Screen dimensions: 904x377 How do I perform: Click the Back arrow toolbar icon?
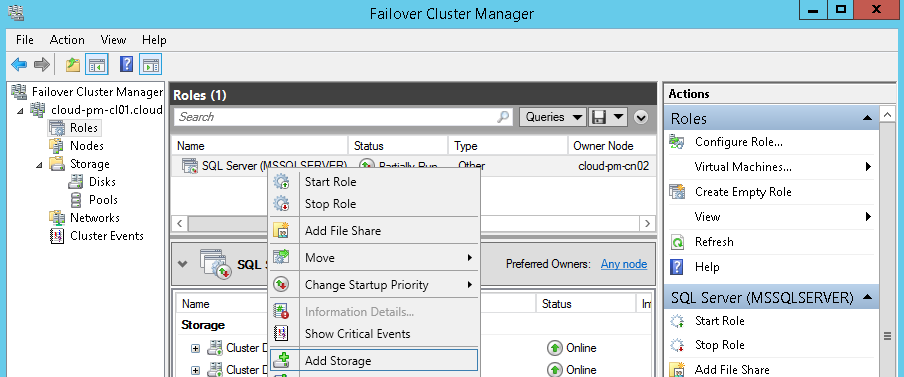(19, 65)
